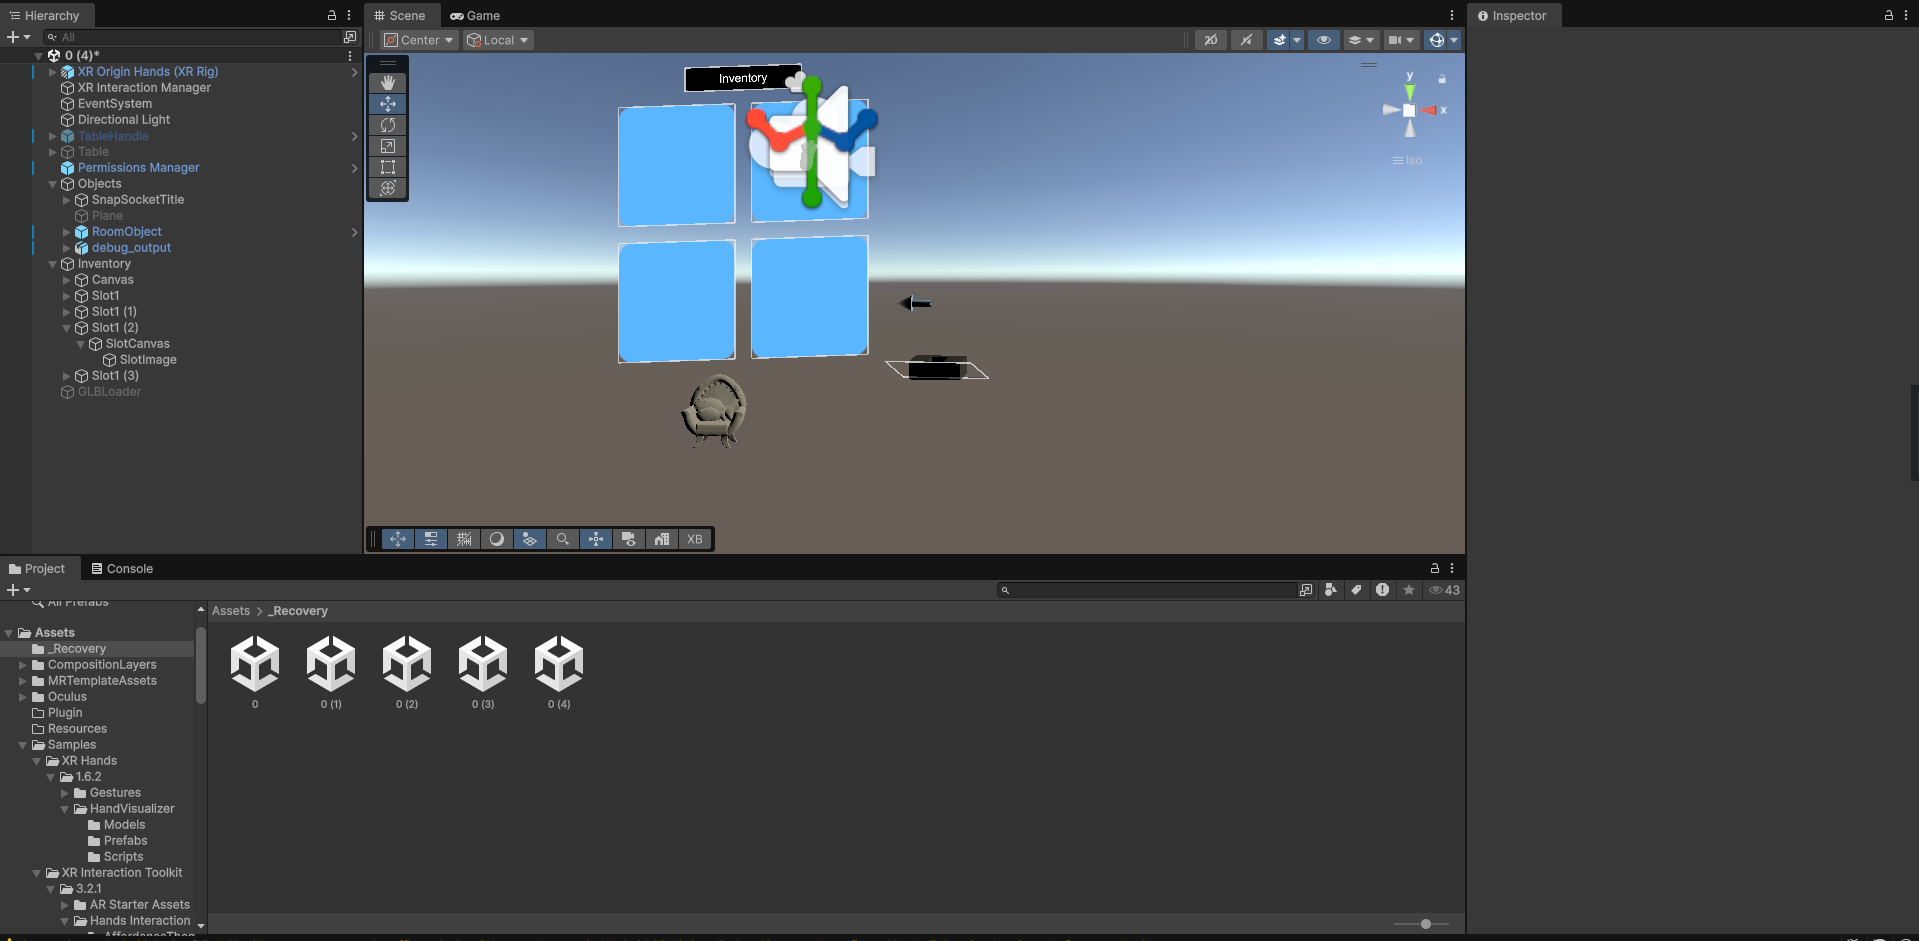Collapse the Objects tree item
Image resolution: width=1919 pixels, height=941 pixels.
point(53,184)
